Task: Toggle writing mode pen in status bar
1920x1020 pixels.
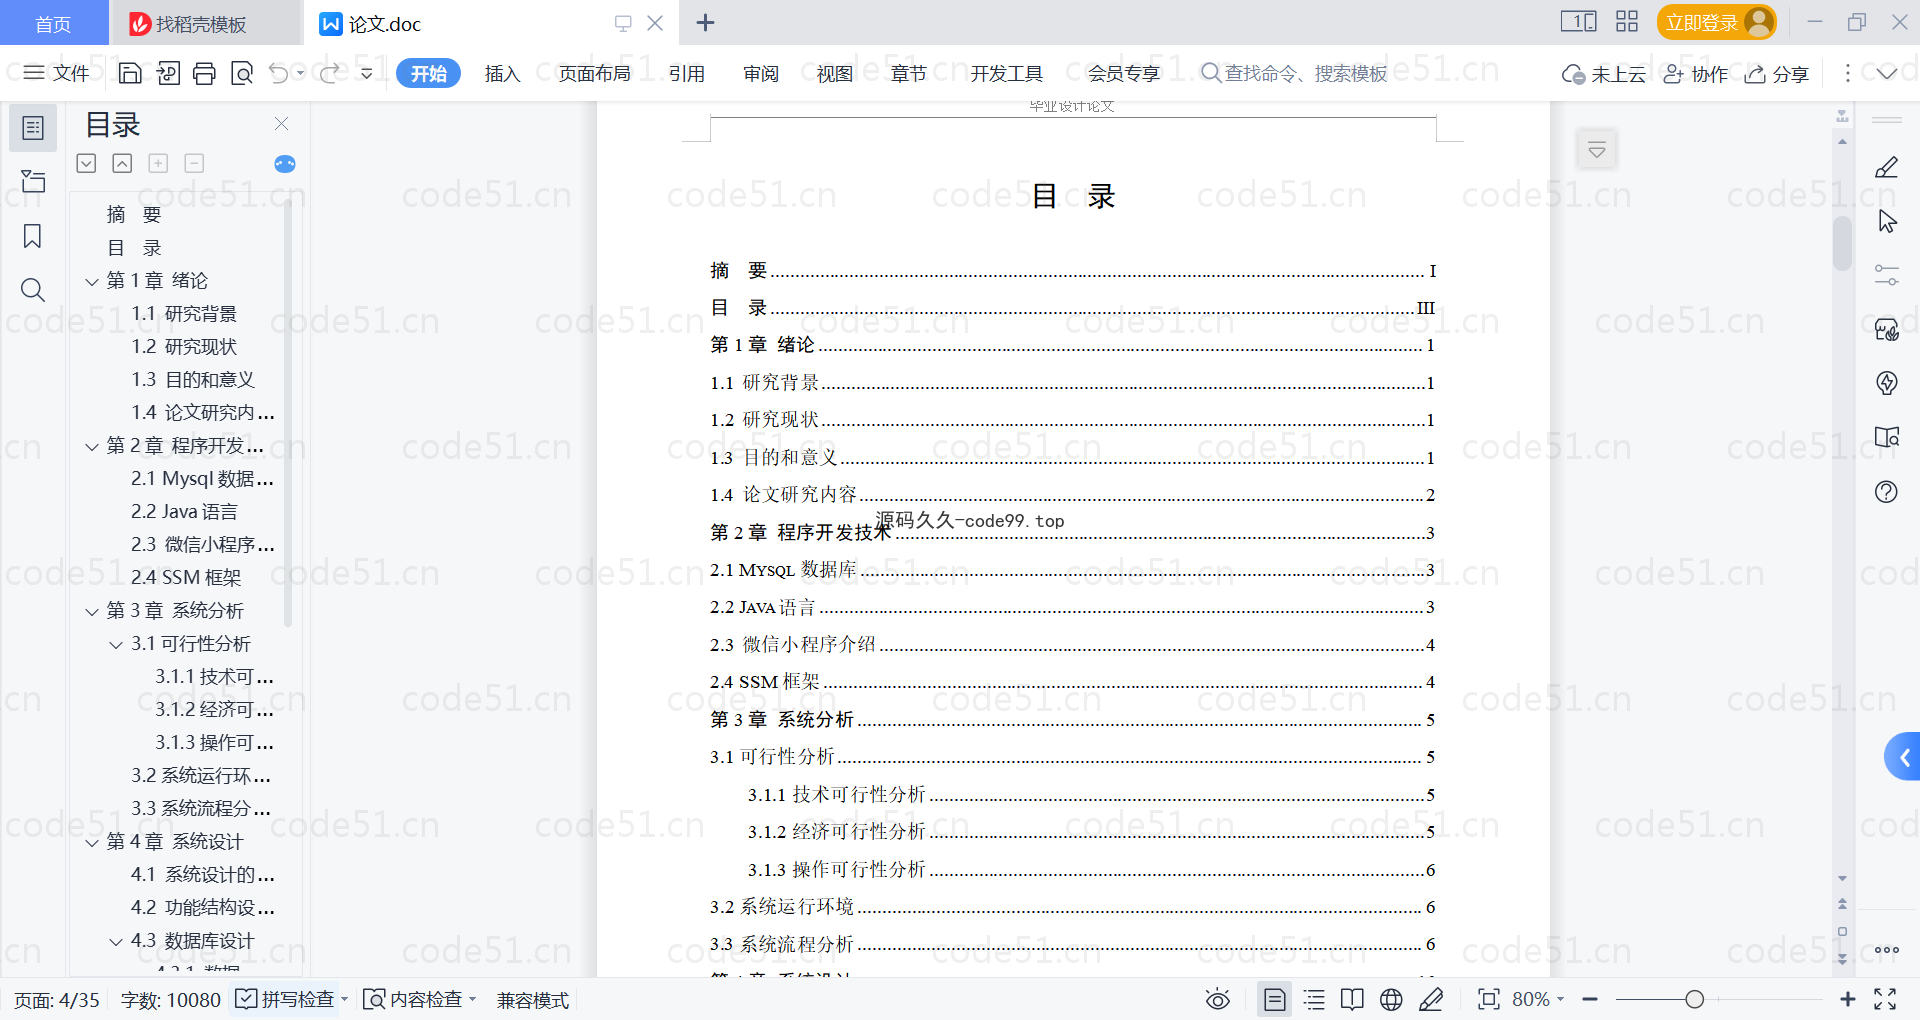Action: click(x=1431, y=999)
